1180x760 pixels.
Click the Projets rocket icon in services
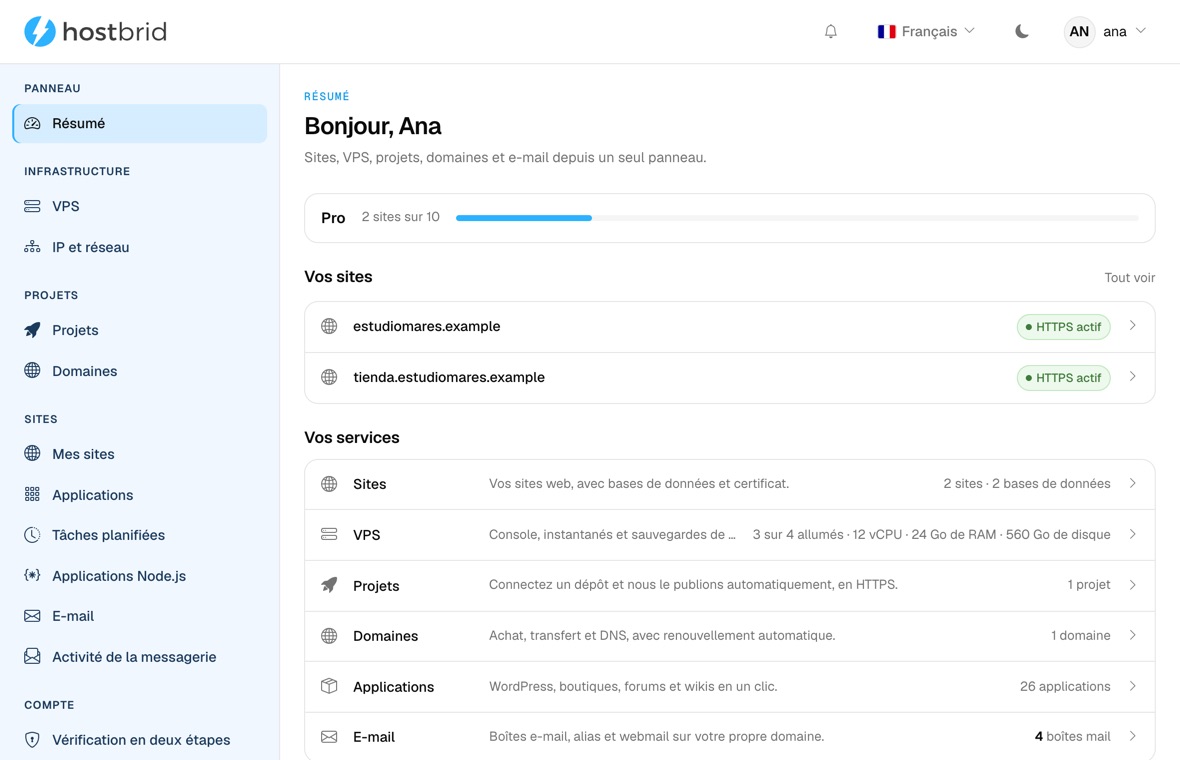point(329,585)
